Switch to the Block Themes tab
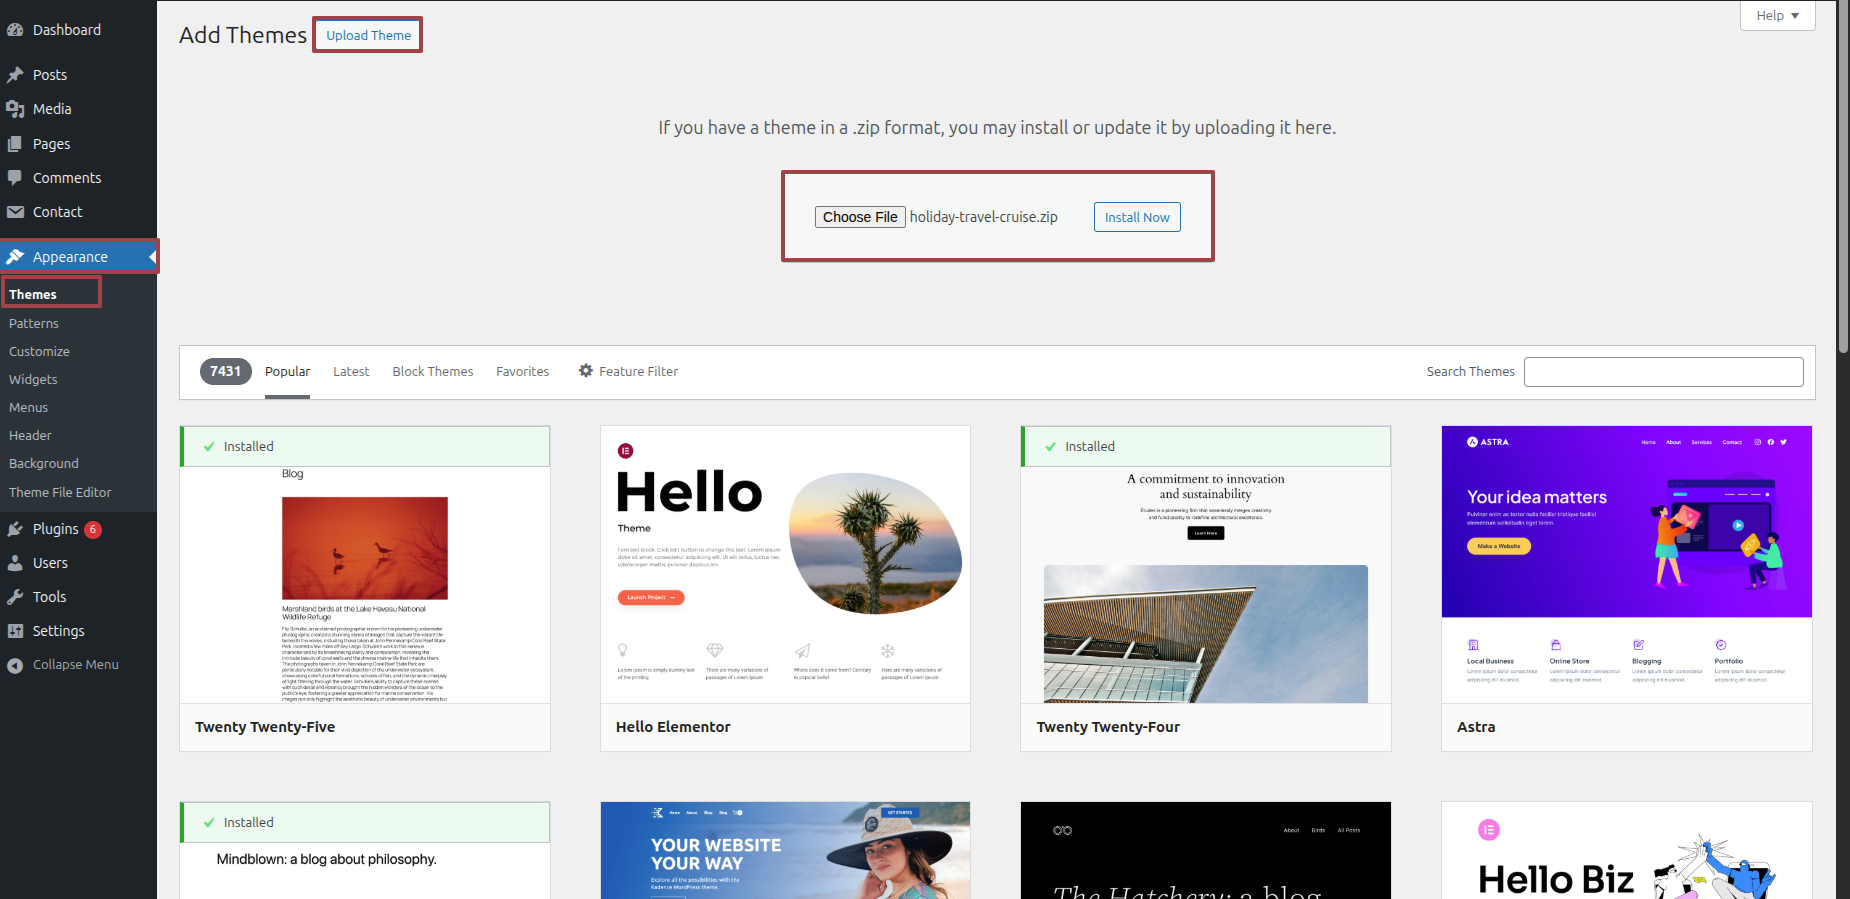This screenshot has height=899, width=1850. tap(432, 371)
